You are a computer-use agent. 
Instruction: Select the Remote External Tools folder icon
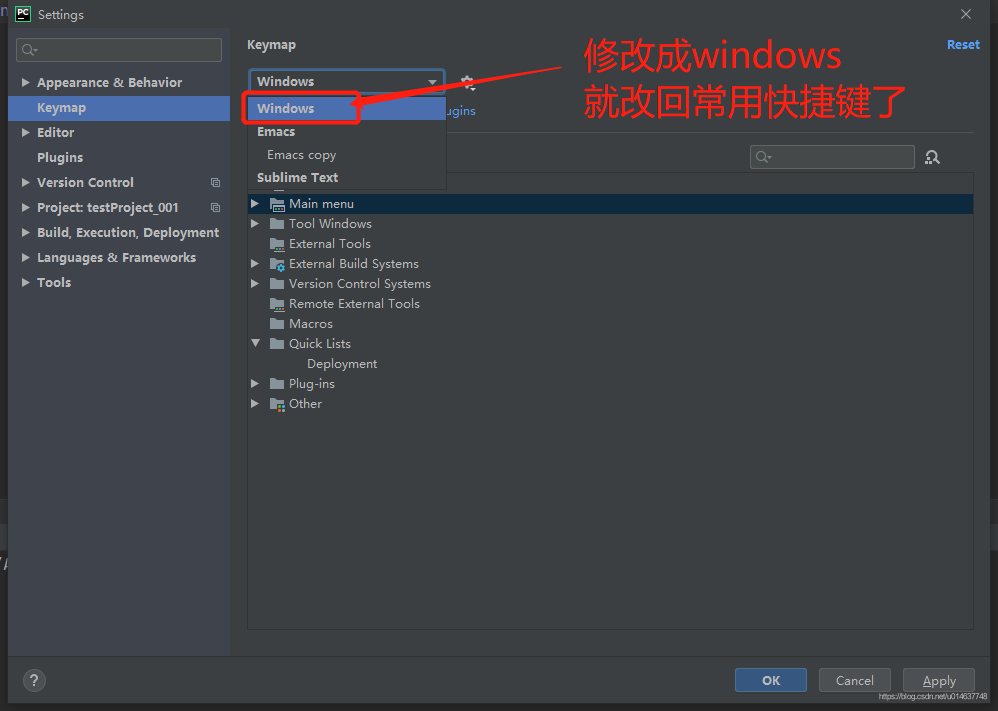[277, 304]
